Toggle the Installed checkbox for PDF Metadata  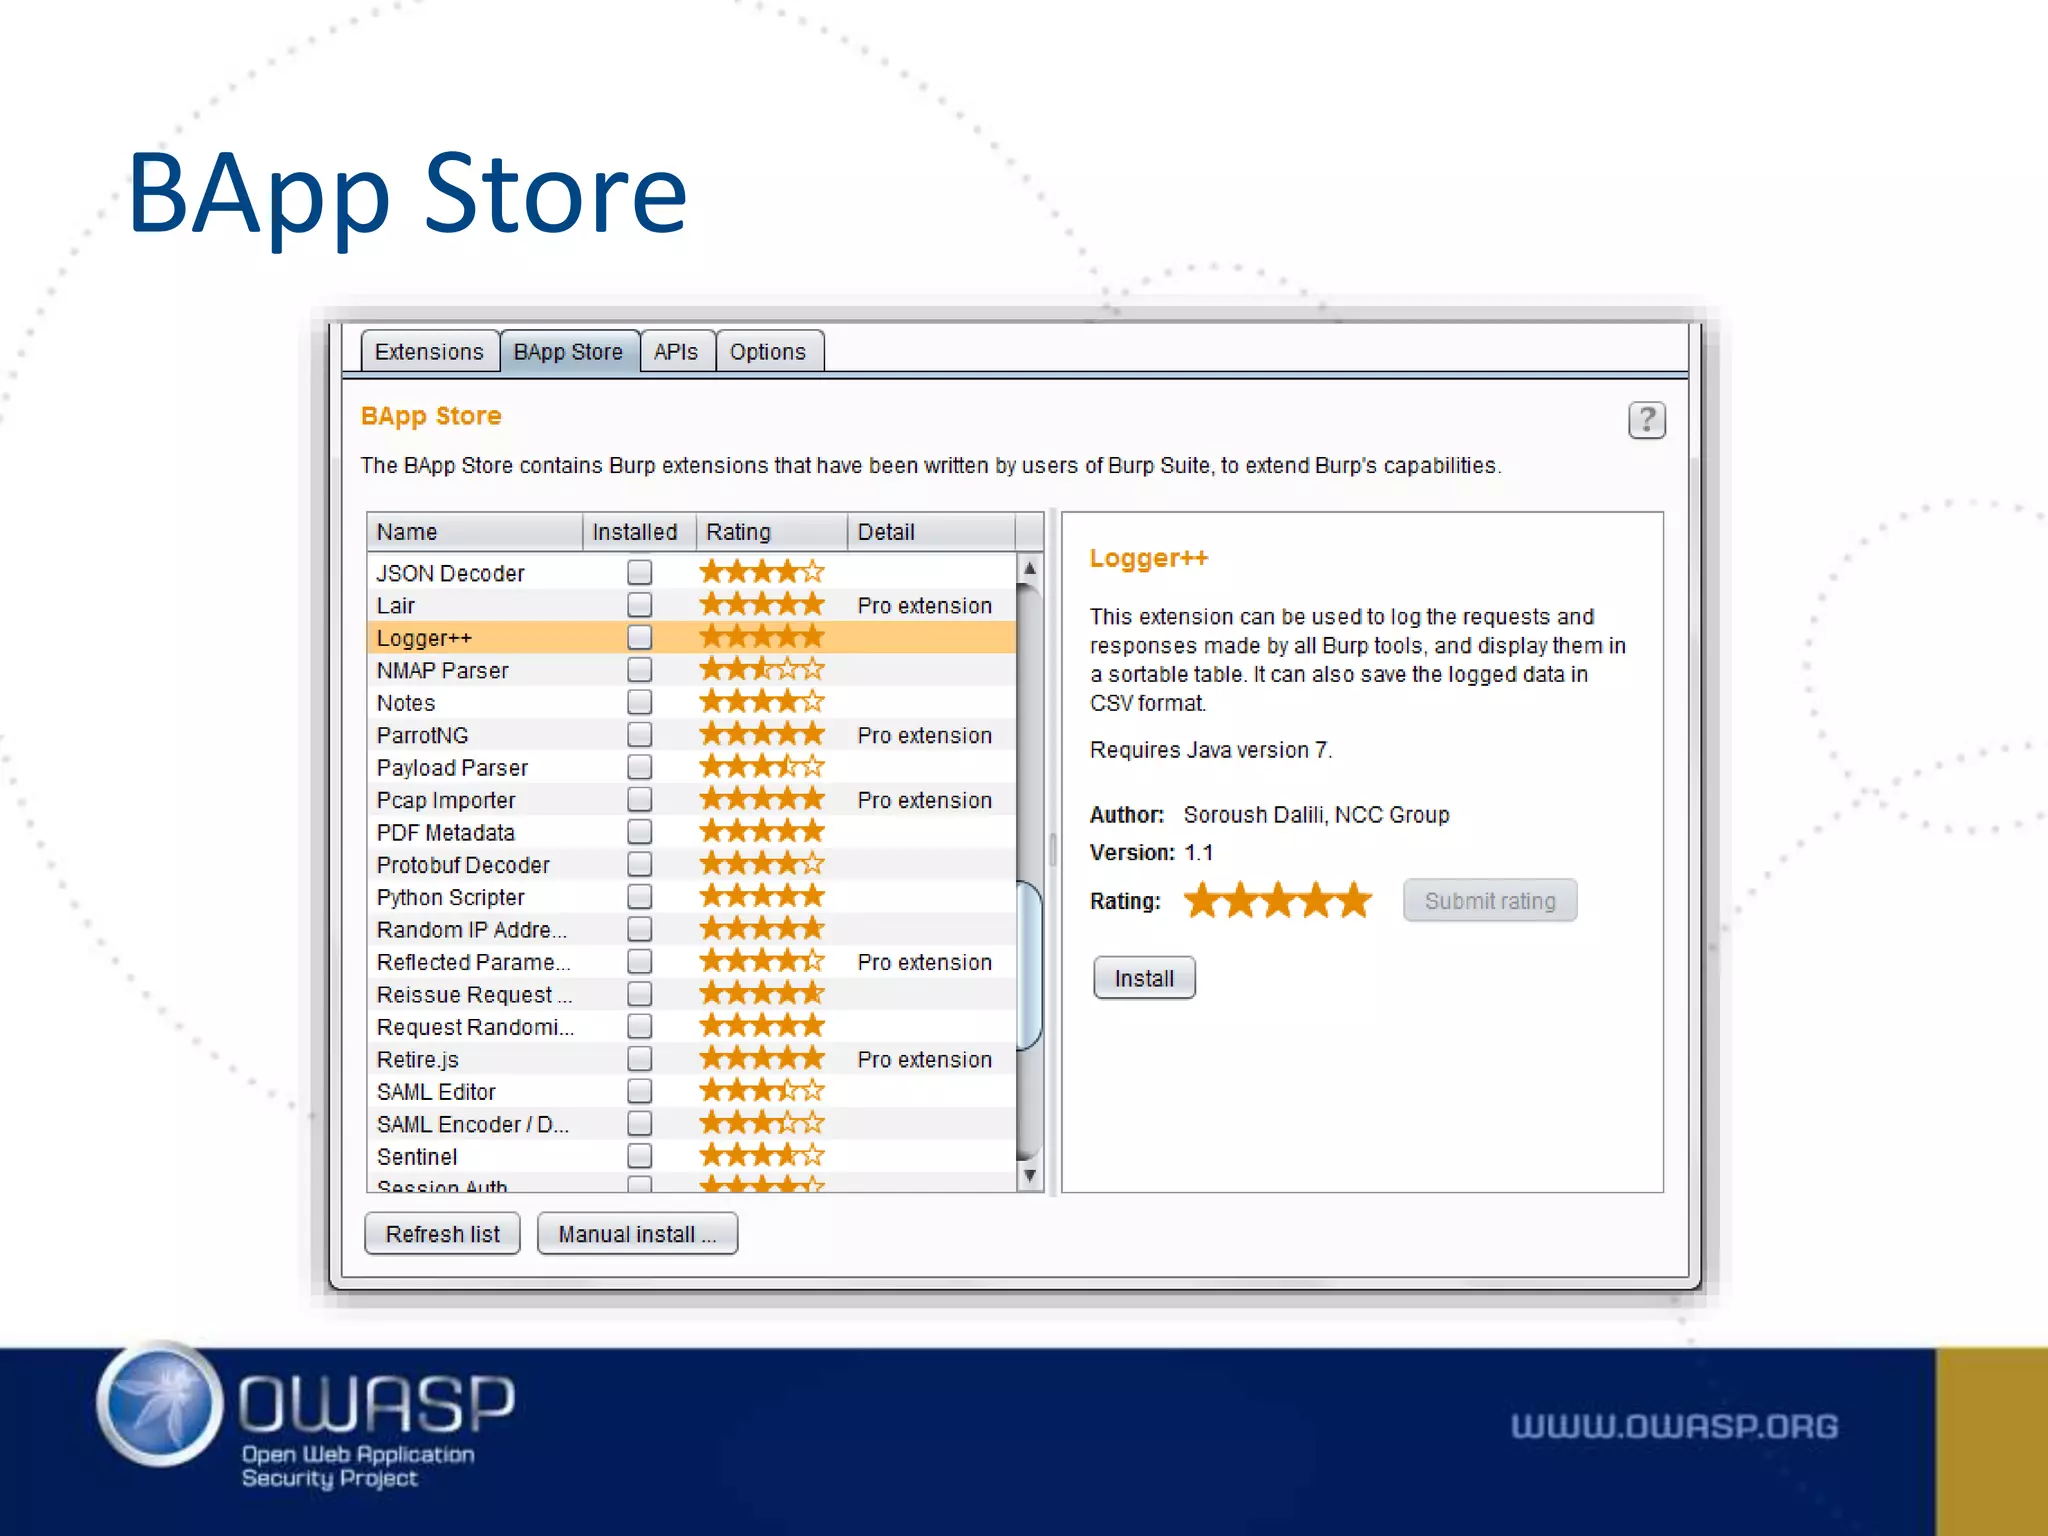[639, 831]
